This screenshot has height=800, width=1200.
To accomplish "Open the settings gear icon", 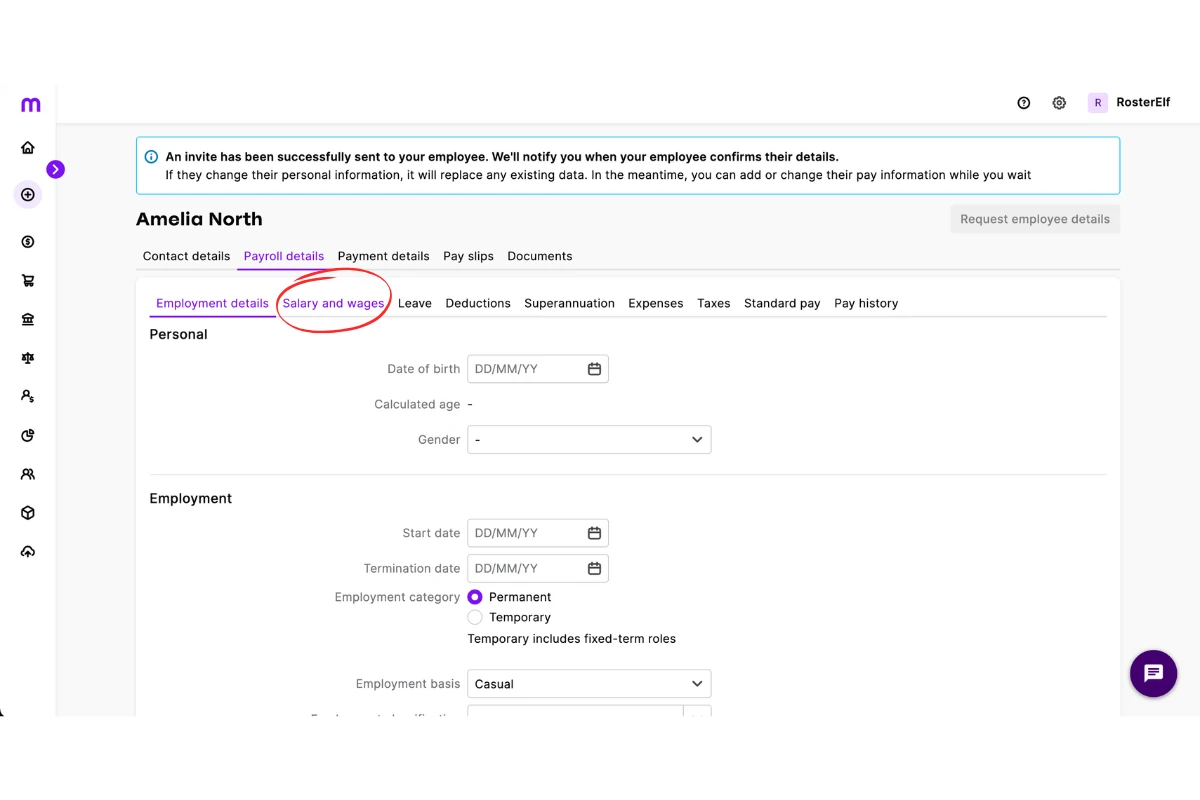I will point(1059,103).
